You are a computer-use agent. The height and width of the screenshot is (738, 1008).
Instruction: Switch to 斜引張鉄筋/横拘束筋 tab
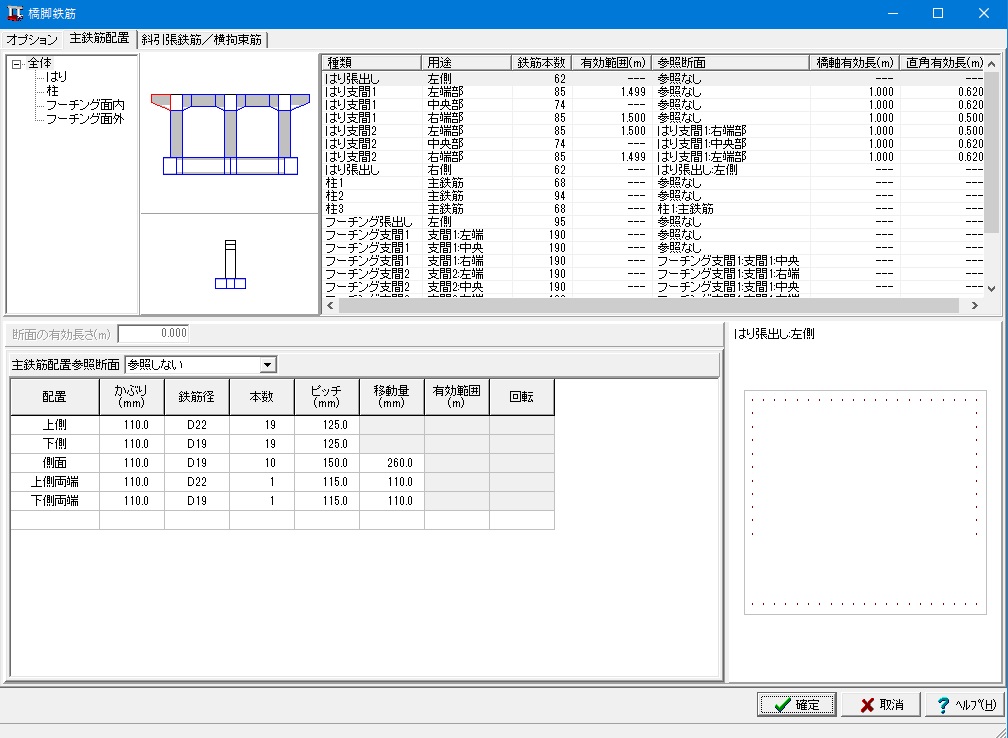tap(204, 40)
